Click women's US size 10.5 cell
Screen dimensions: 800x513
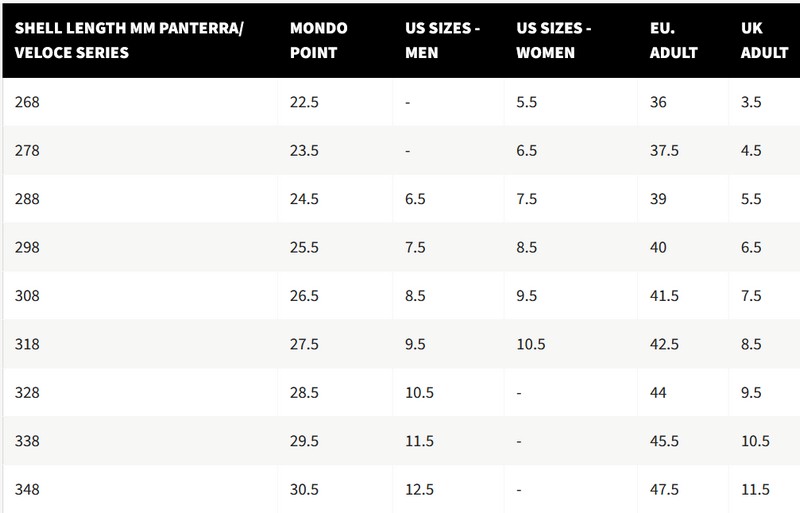[531, 345]
